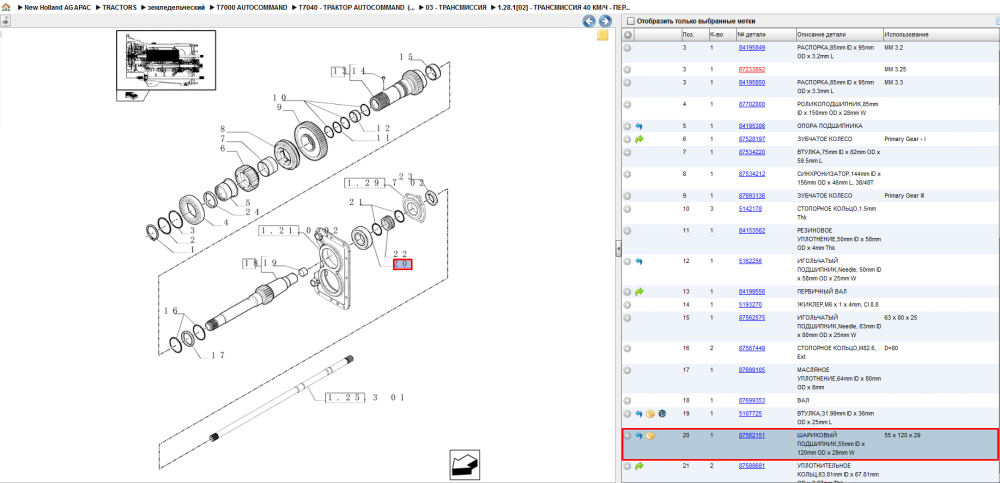Open земледельческий breadcrumb
Image resolution: width=1000 pixels, height=483 pixels.
point(175,7)
